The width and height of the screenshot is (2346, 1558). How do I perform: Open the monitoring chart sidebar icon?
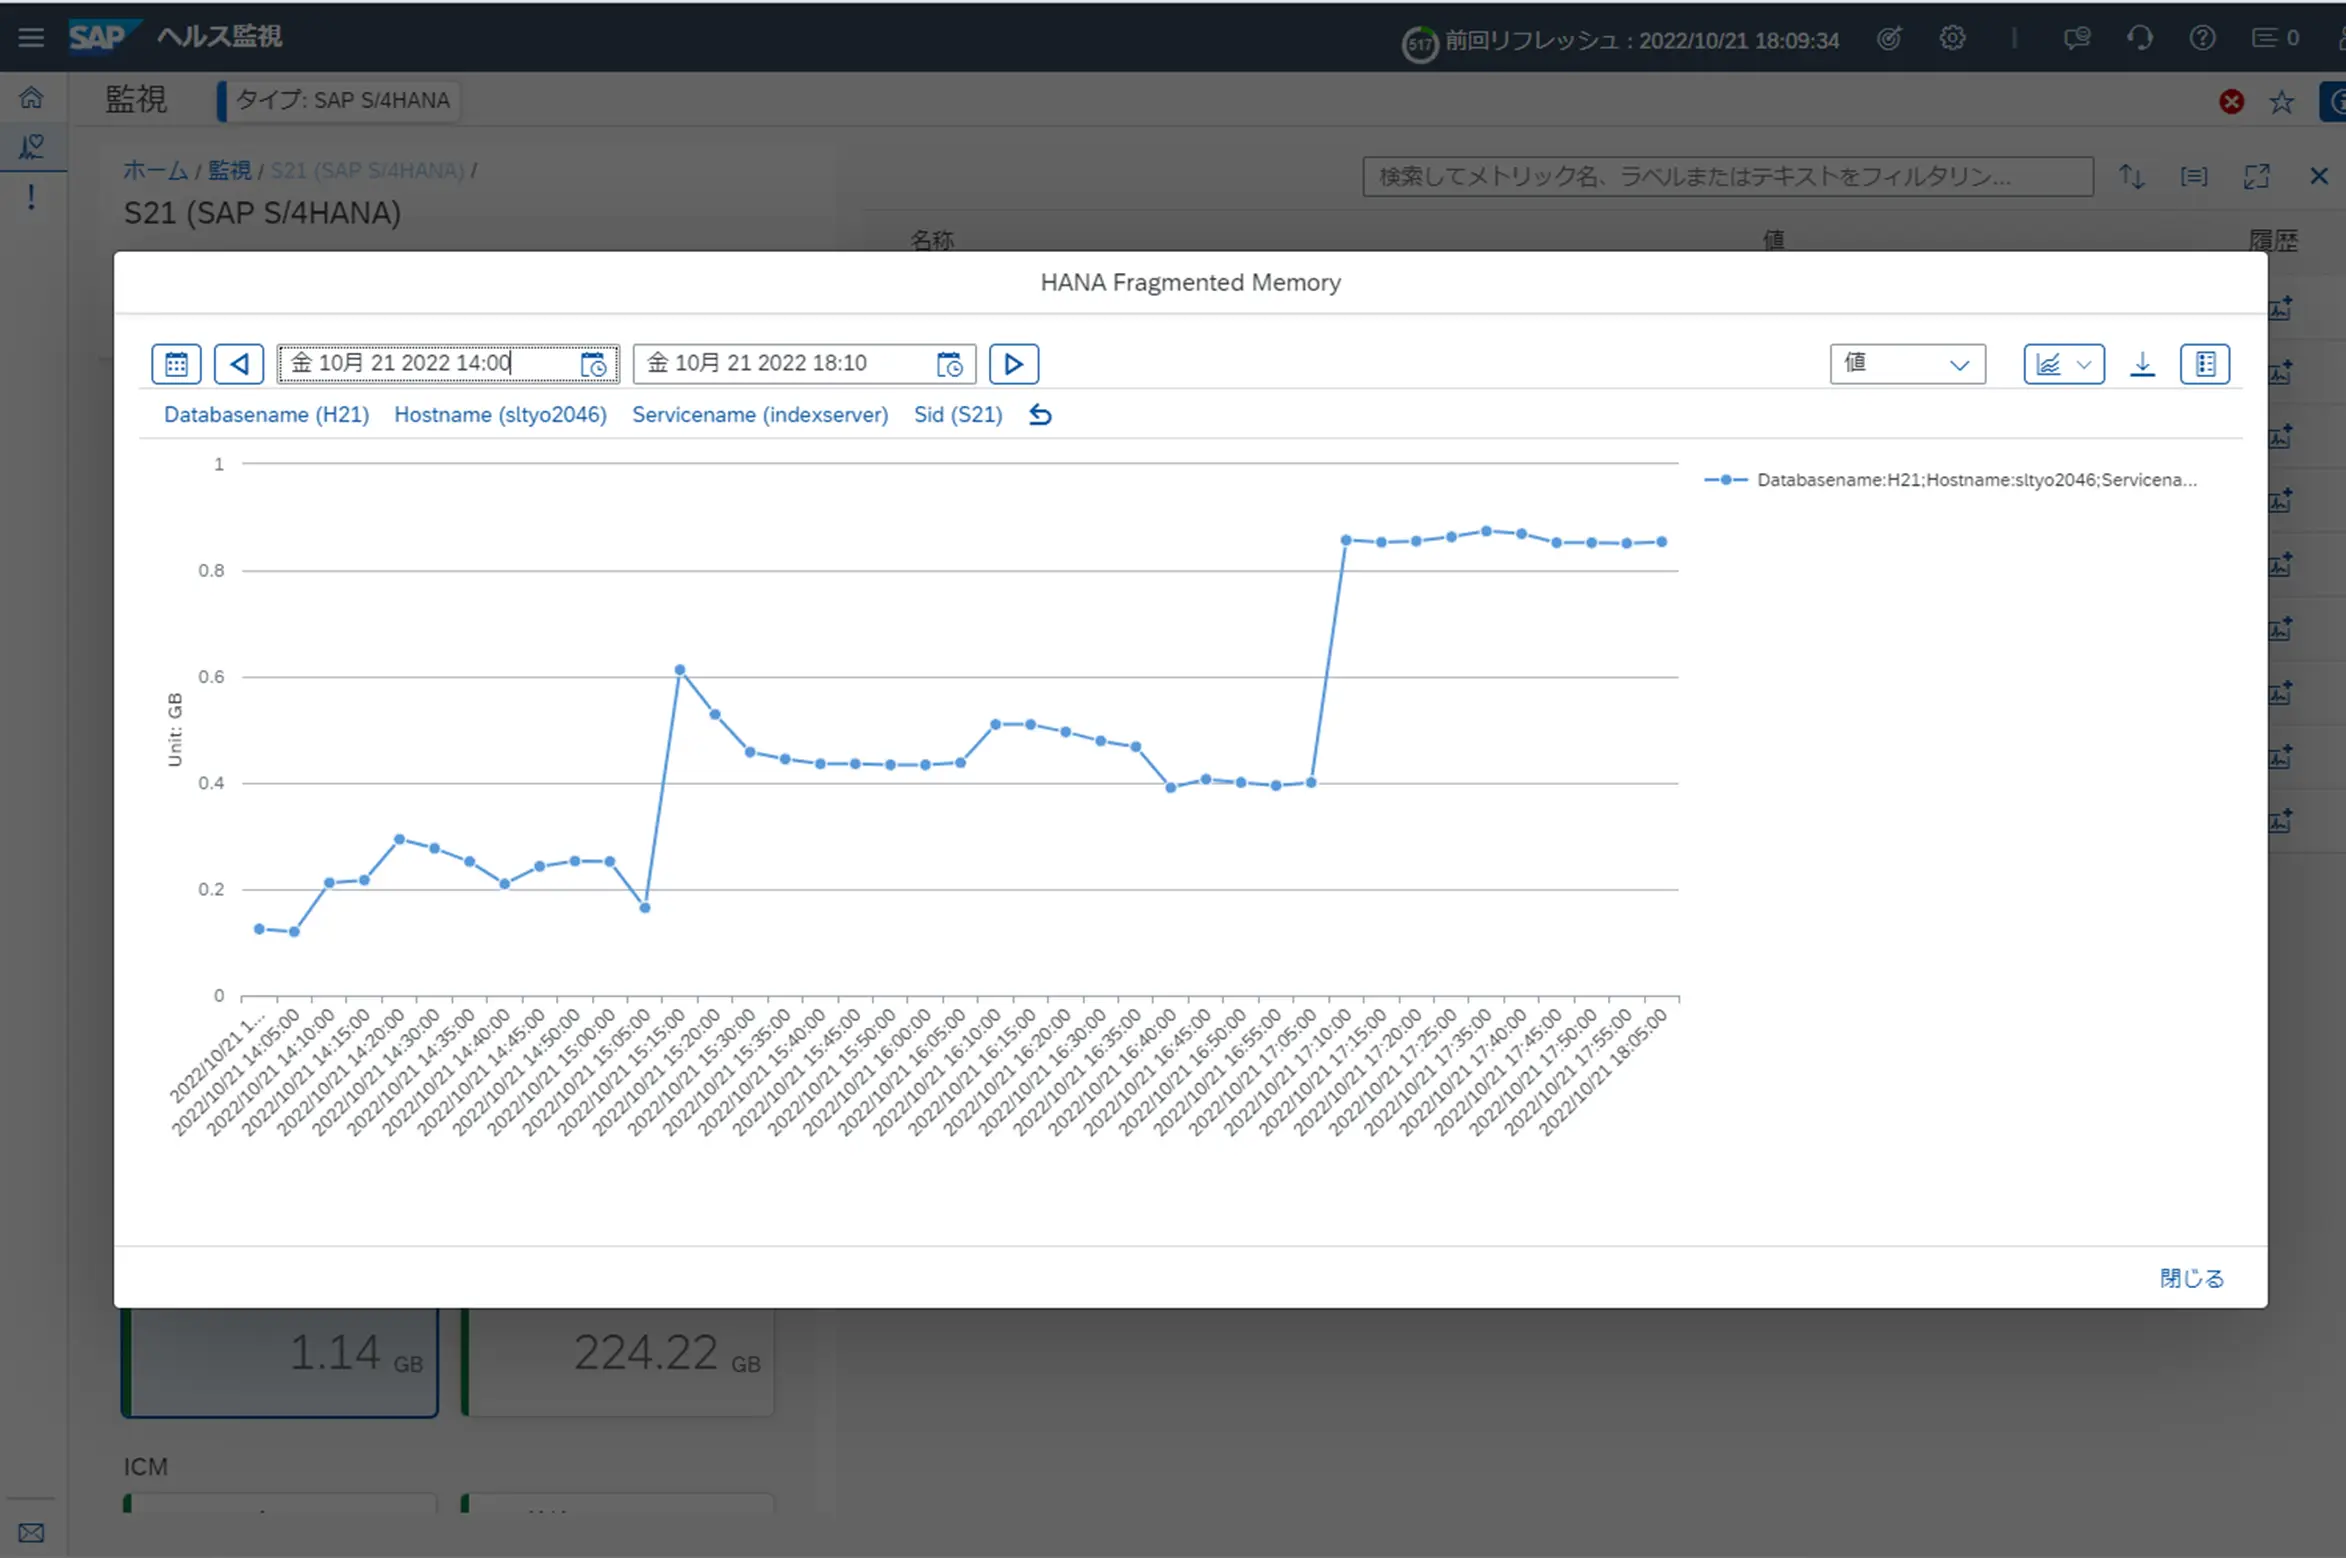pyautogui.click(x=32, y=147)
